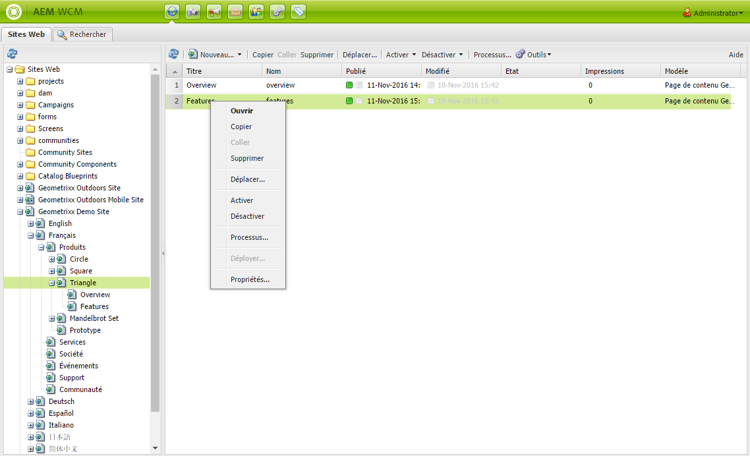Click Déplacer... in the toolbar
Screen dimensions: 750x456
[x=360, y=55]
